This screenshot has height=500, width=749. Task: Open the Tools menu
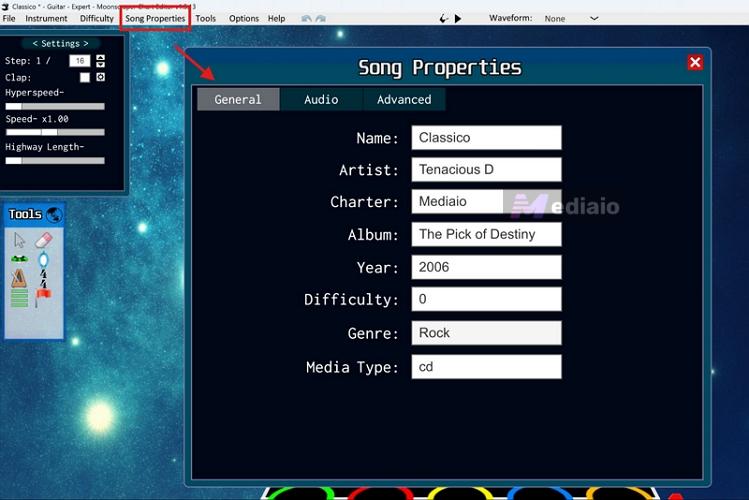tap(205, 19)
